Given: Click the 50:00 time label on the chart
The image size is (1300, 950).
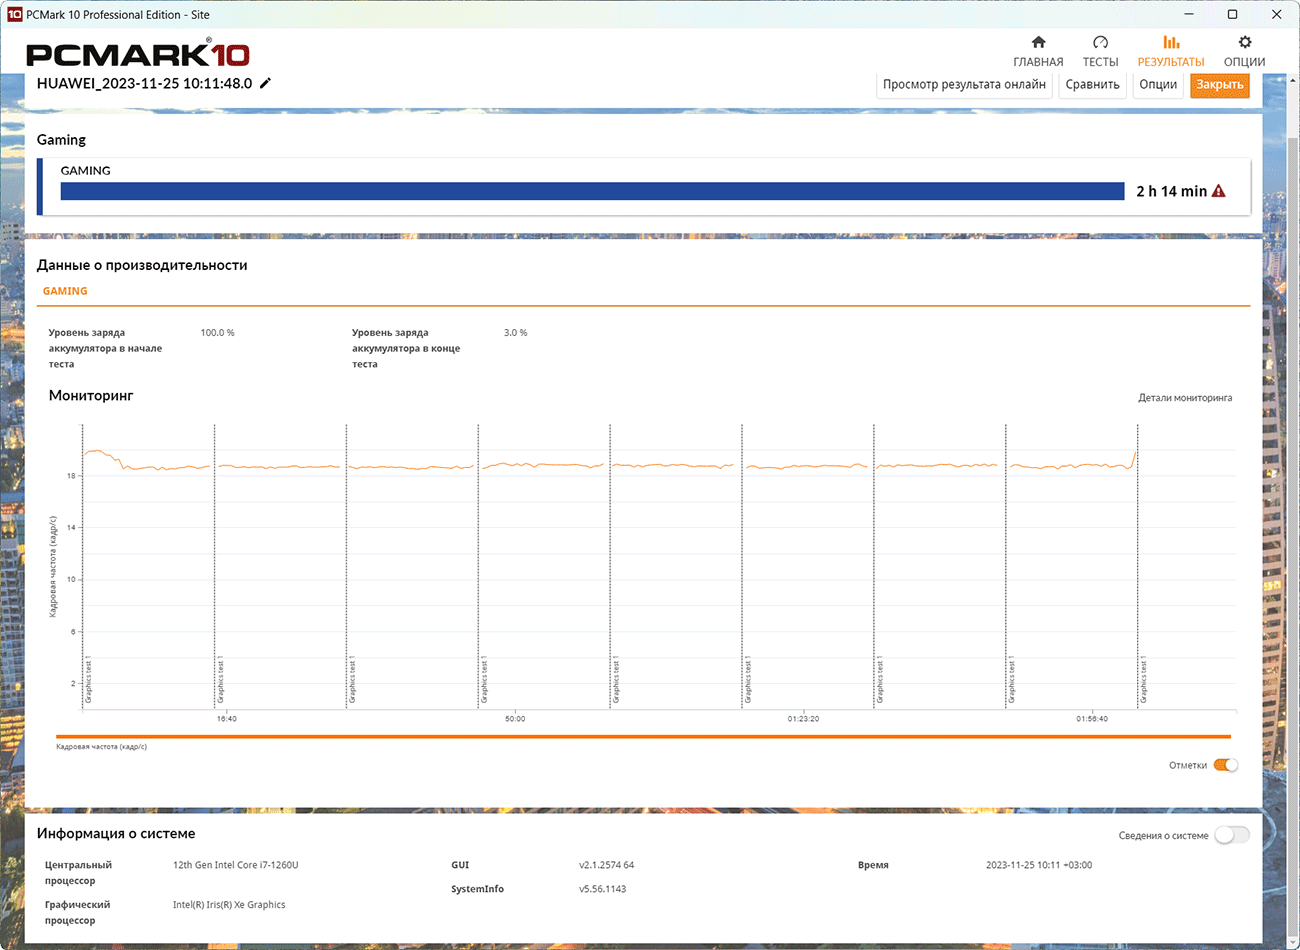Looking at the screenshot, I should [x=515, y=719].
